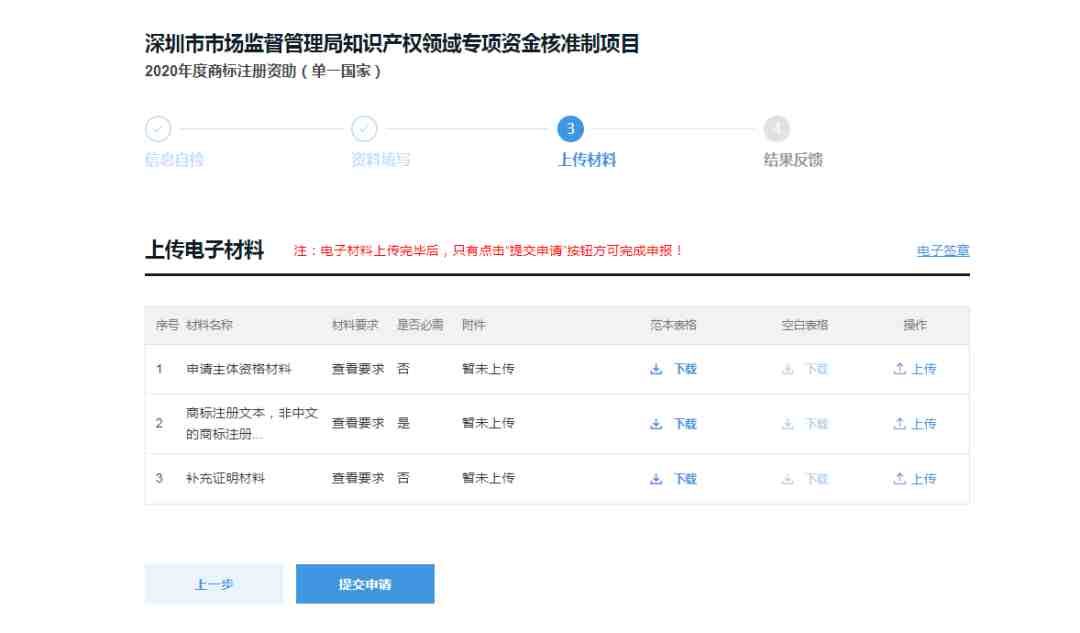Click the 商标注册文本 material name cell
1080x633 pixels.
pos(252,424)
